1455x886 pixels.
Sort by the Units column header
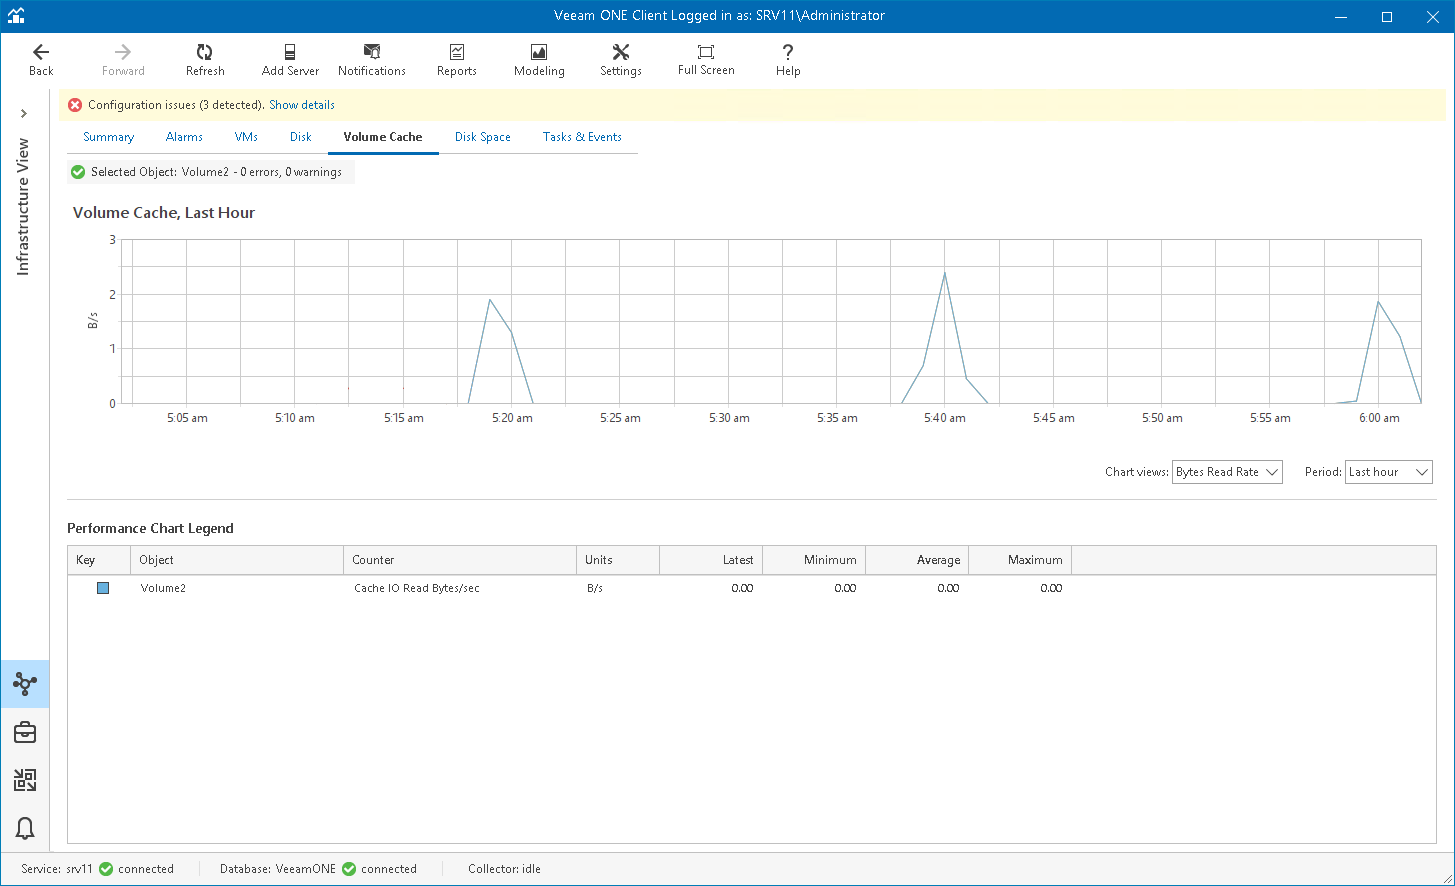coord(618,560)
